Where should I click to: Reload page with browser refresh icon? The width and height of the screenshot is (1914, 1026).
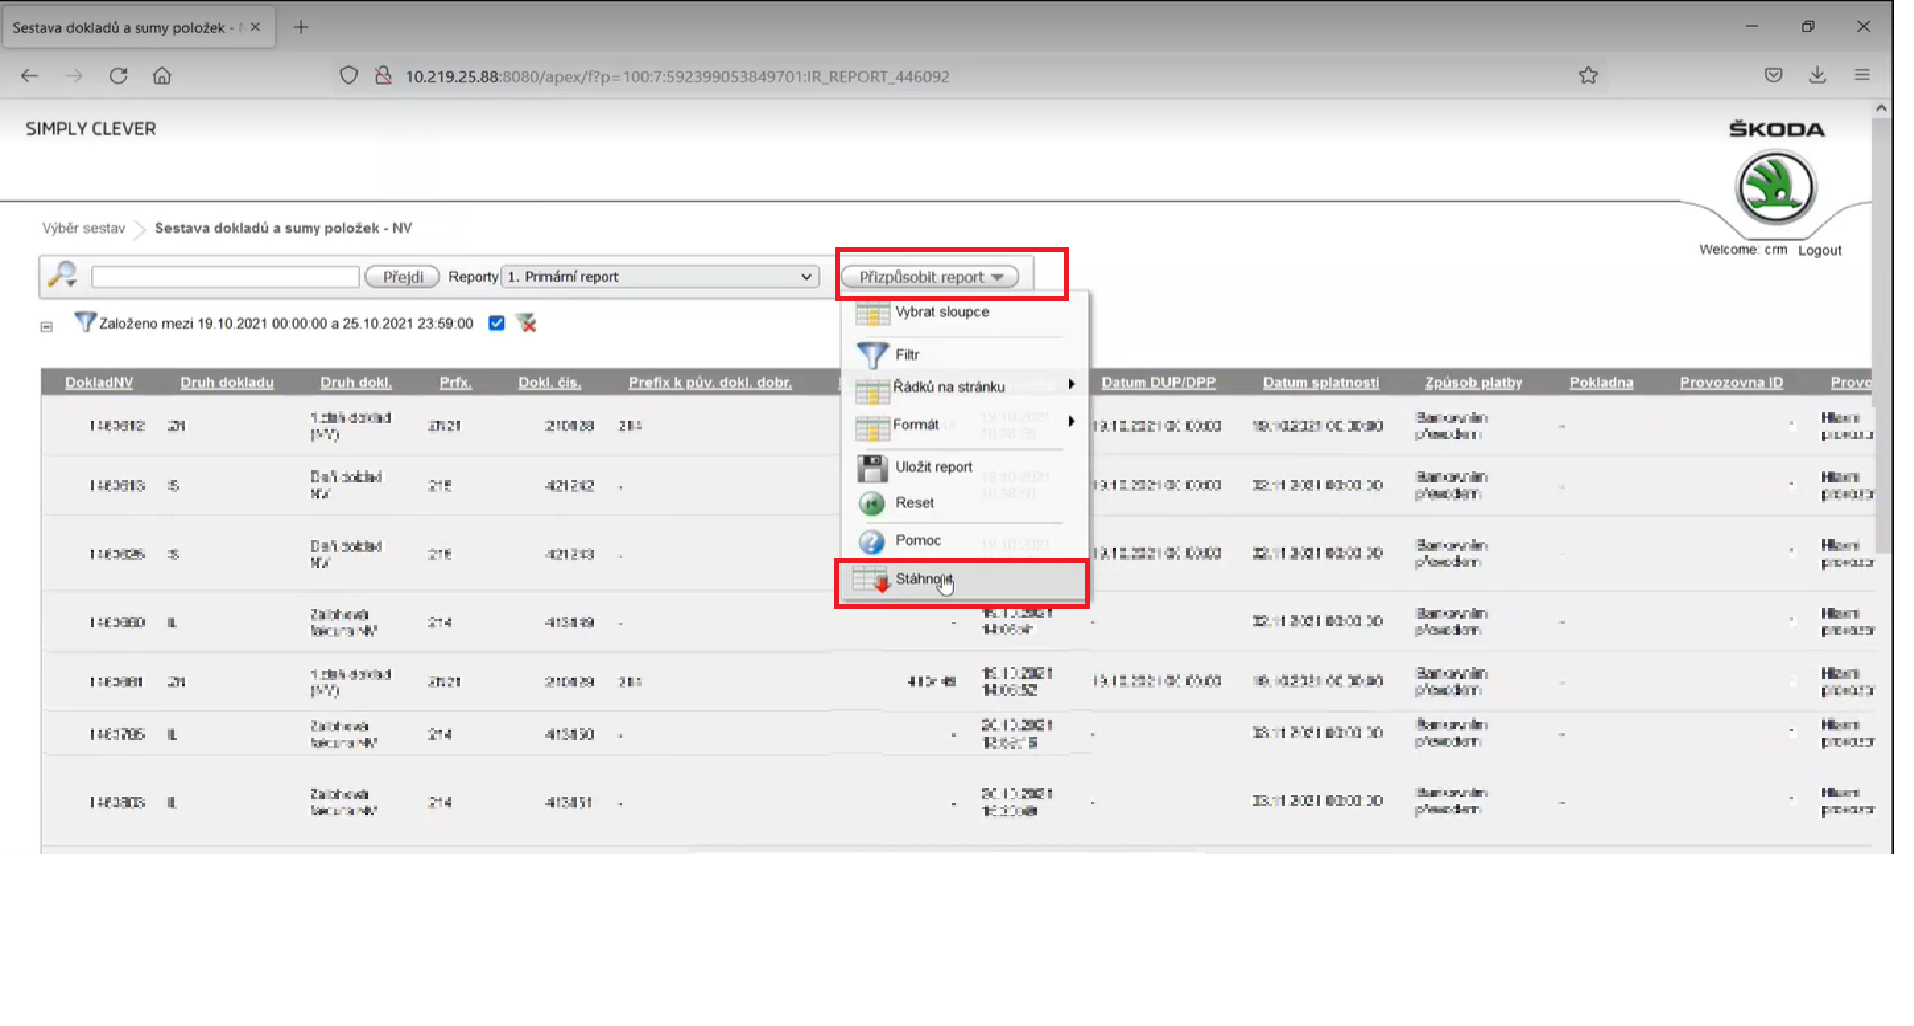(118, 76)
